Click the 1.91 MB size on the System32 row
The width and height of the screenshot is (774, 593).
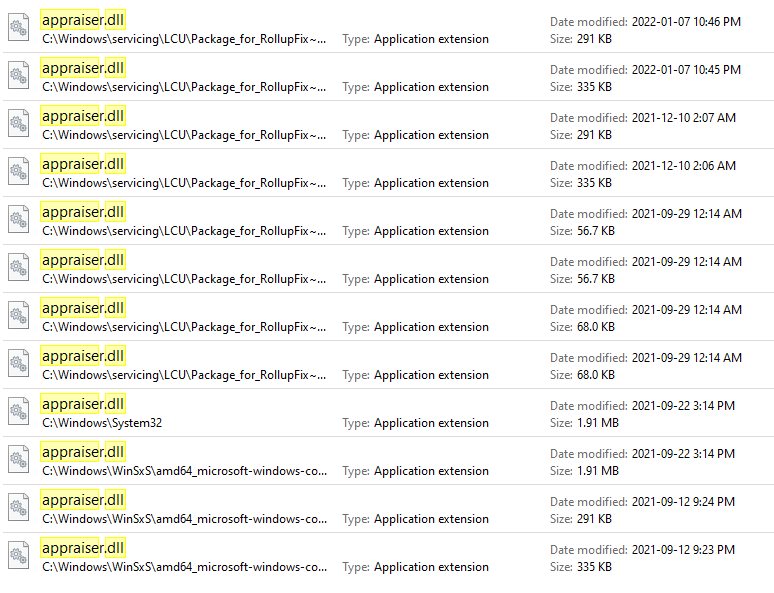598,423
